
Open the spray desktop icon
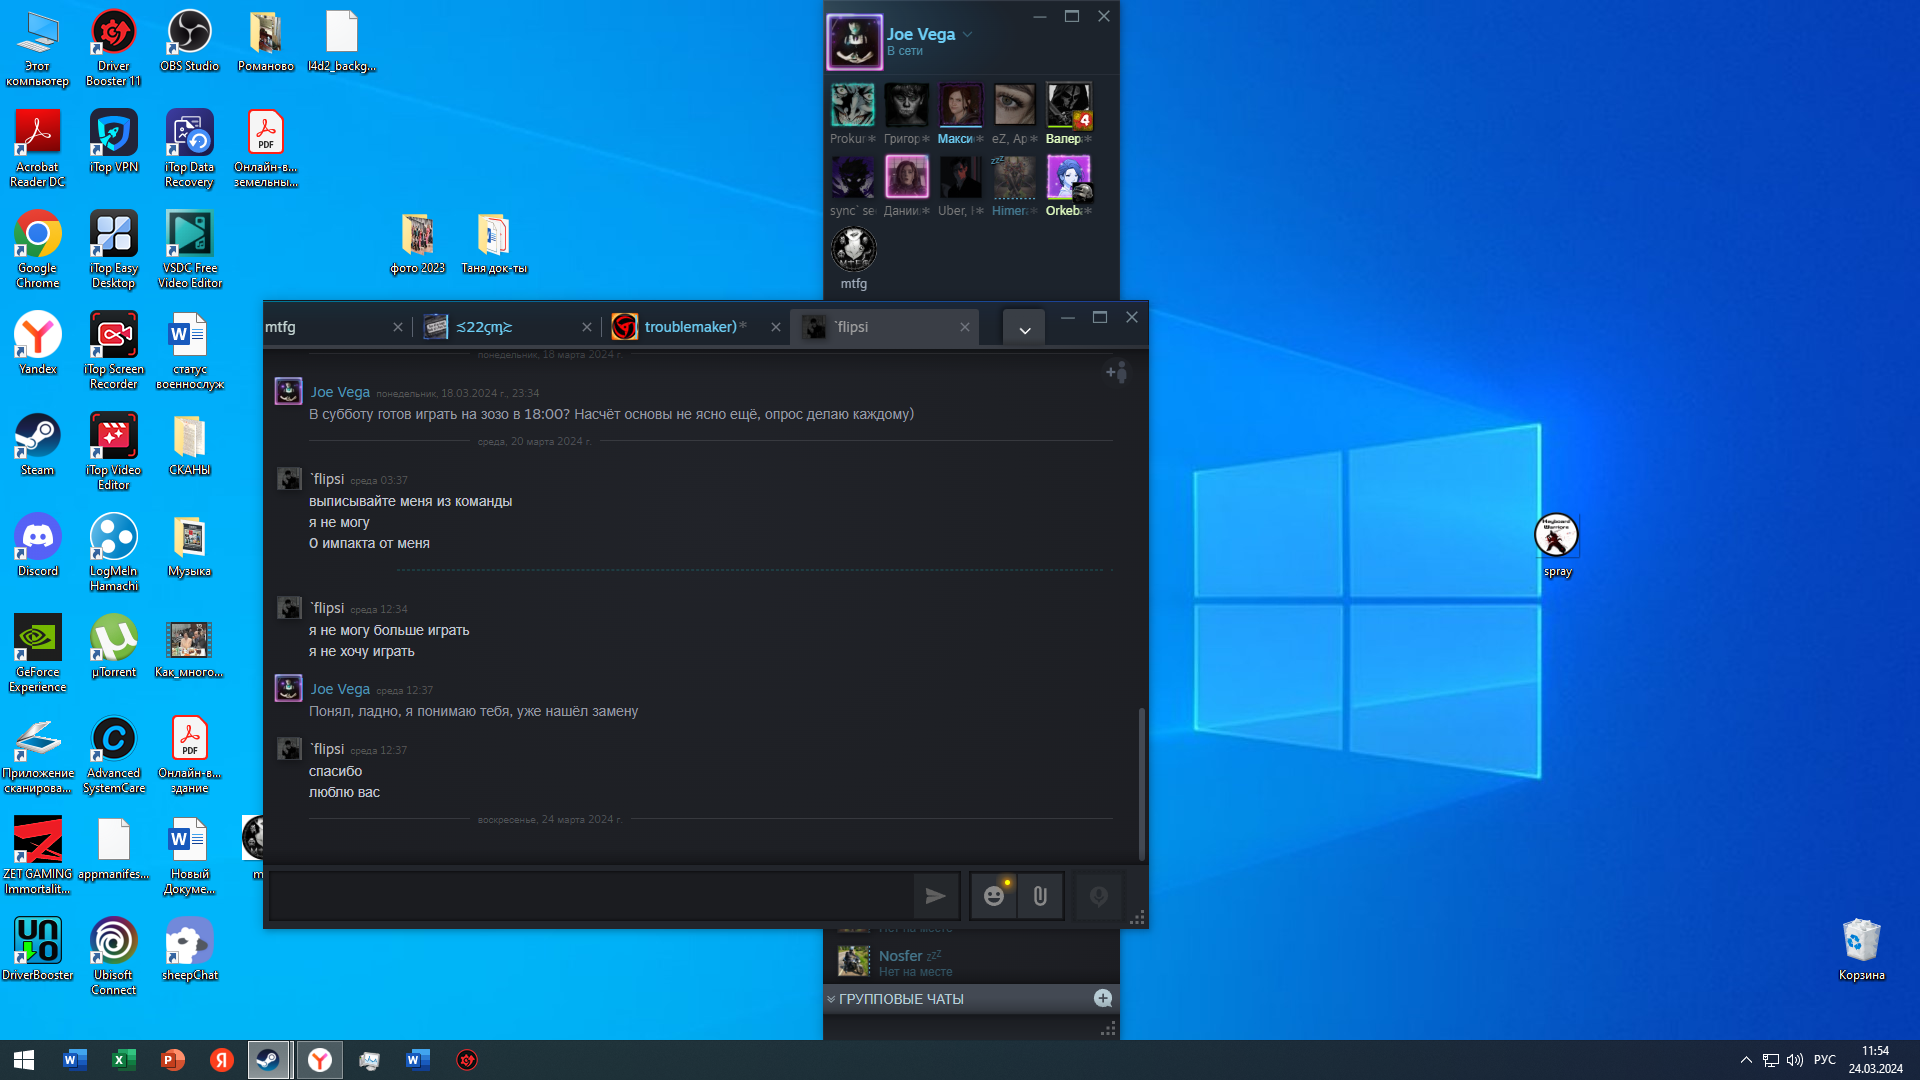tap(1557, 546)
